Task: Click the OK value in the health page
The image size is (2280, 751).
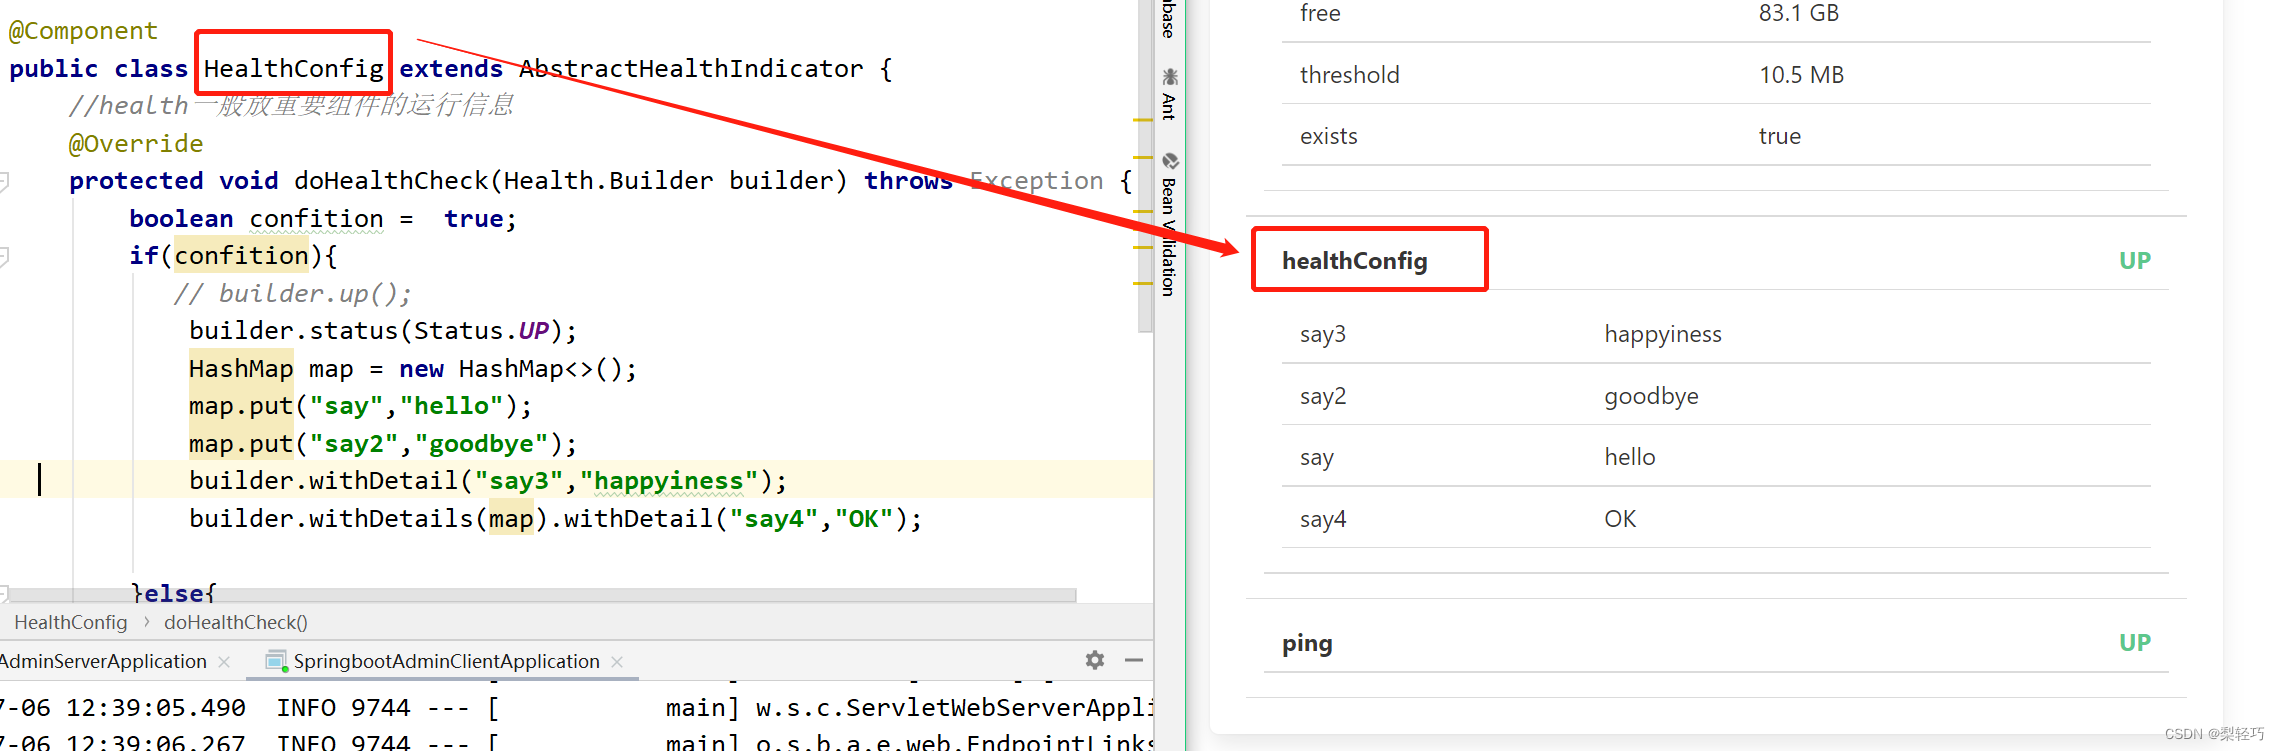Action: coord(1620,519)
